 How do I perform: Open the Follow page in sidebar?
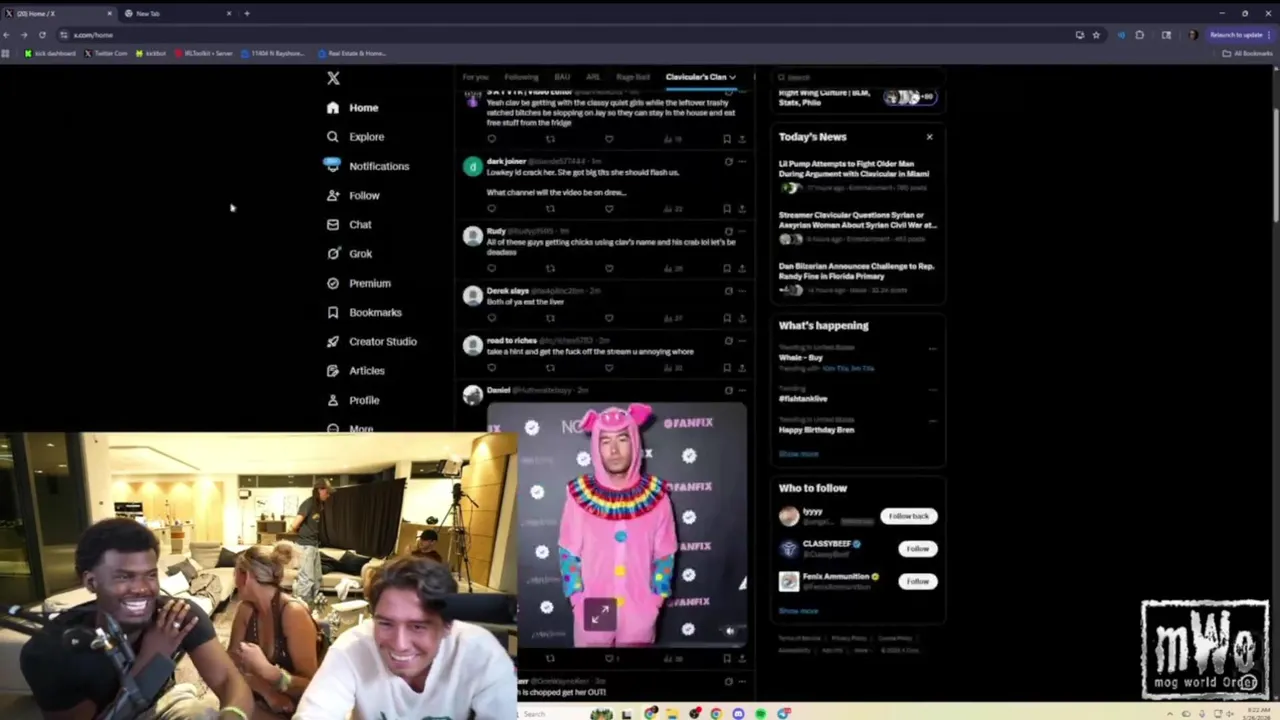[x=353, y=196]
